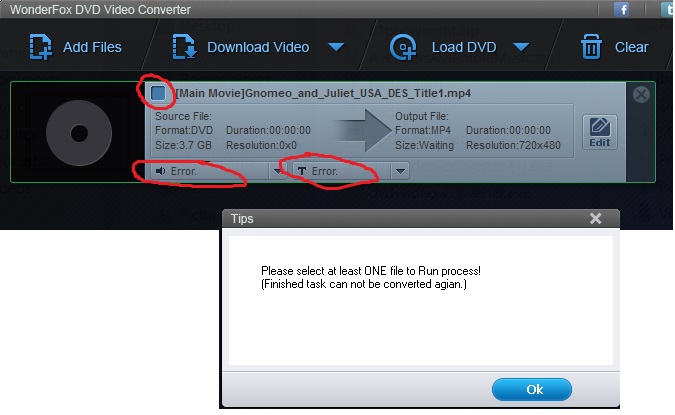Click the Clear trash can icon
The width and height of the screenshot is (675, 415).
click(591, 46)
